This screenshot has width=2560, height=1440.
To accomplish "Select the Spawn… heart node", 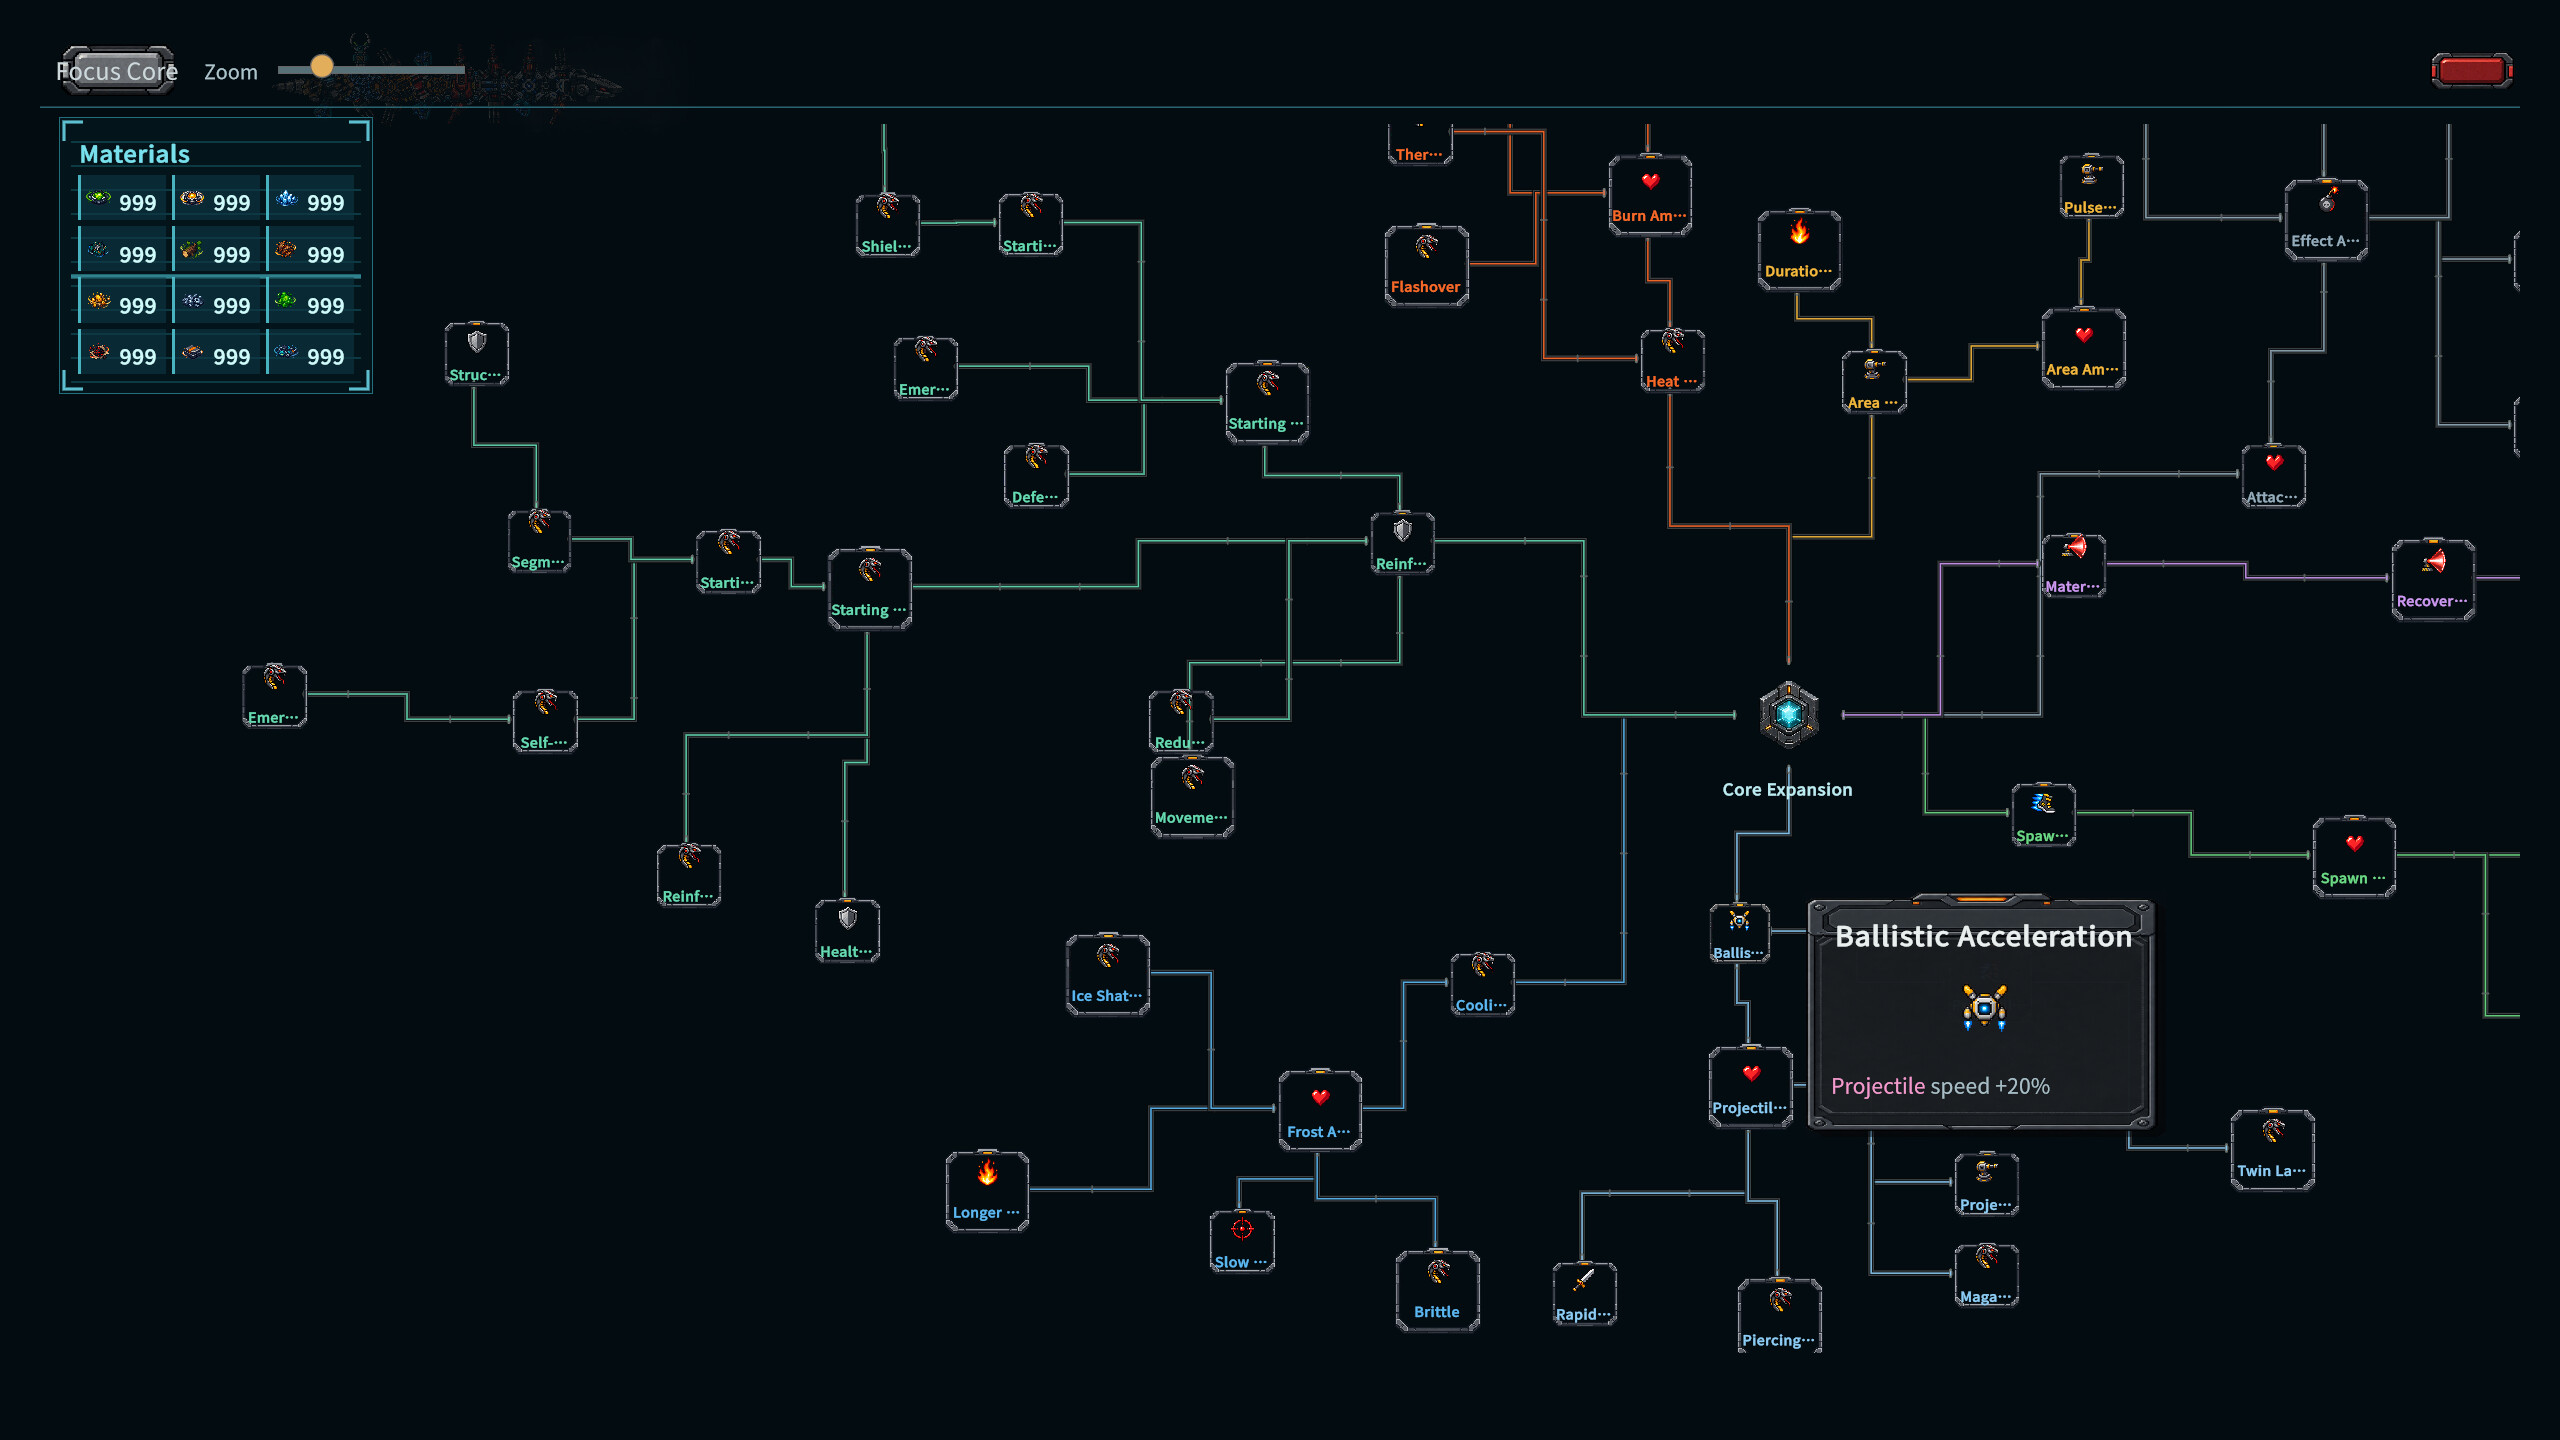I will tap(2353, 857).
